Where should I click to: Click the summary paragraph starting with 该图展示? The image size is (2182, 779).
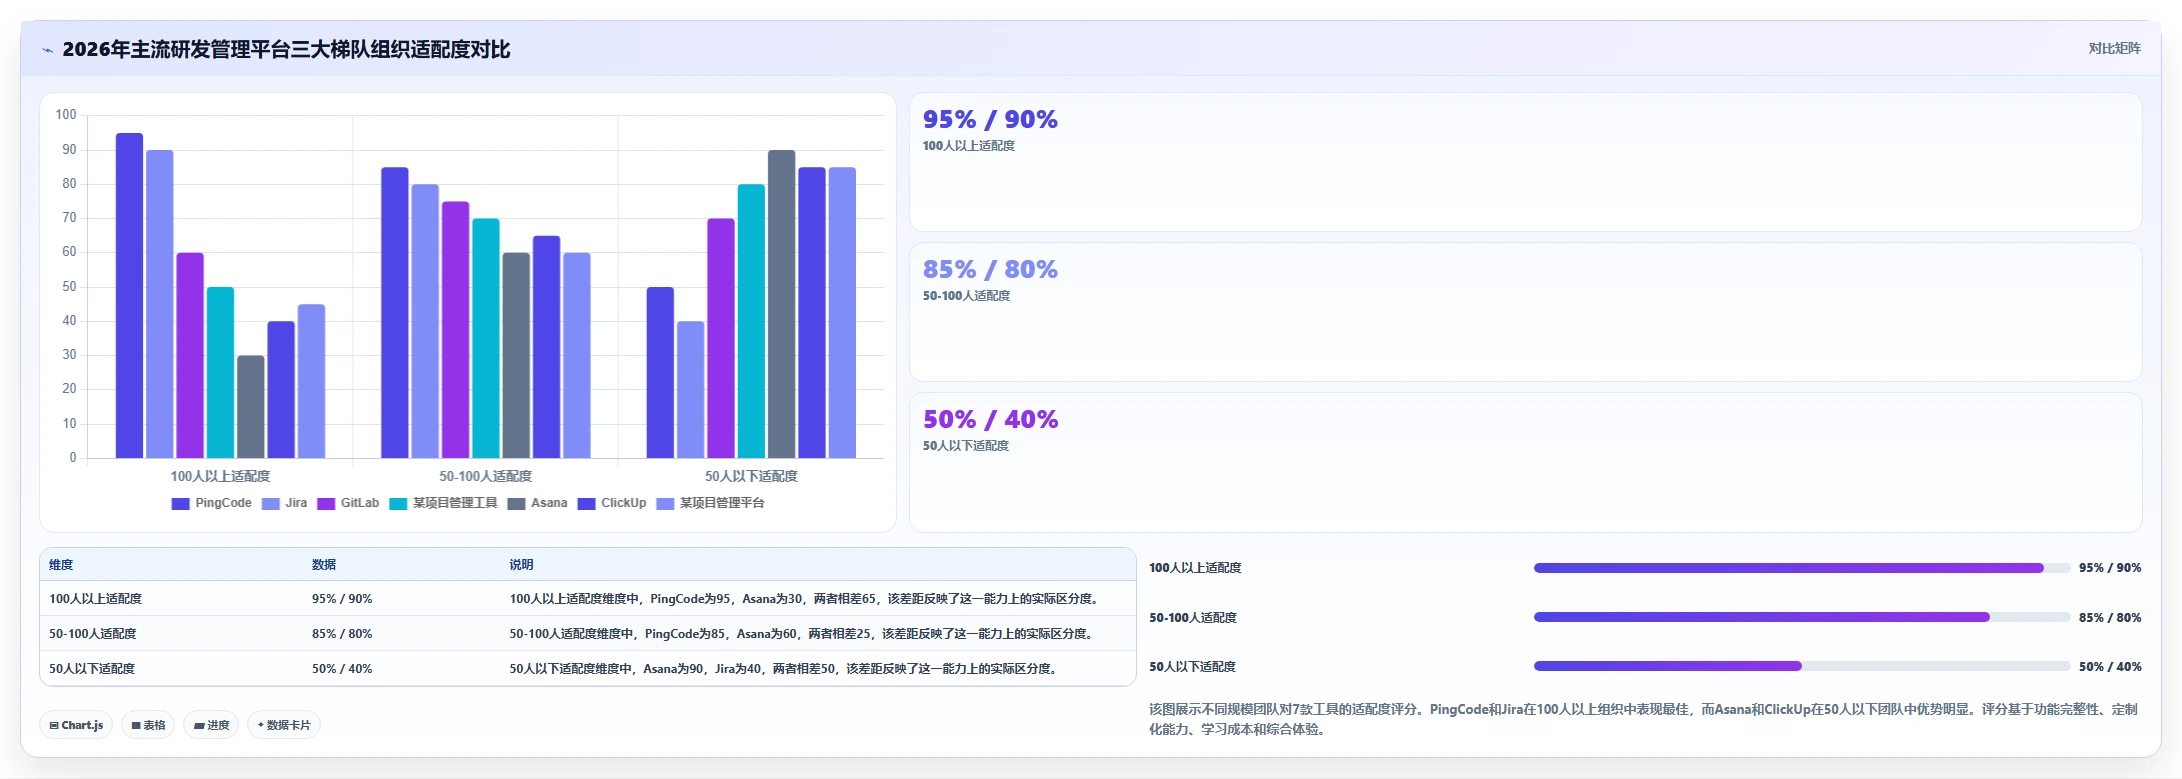coord(1643,719)
